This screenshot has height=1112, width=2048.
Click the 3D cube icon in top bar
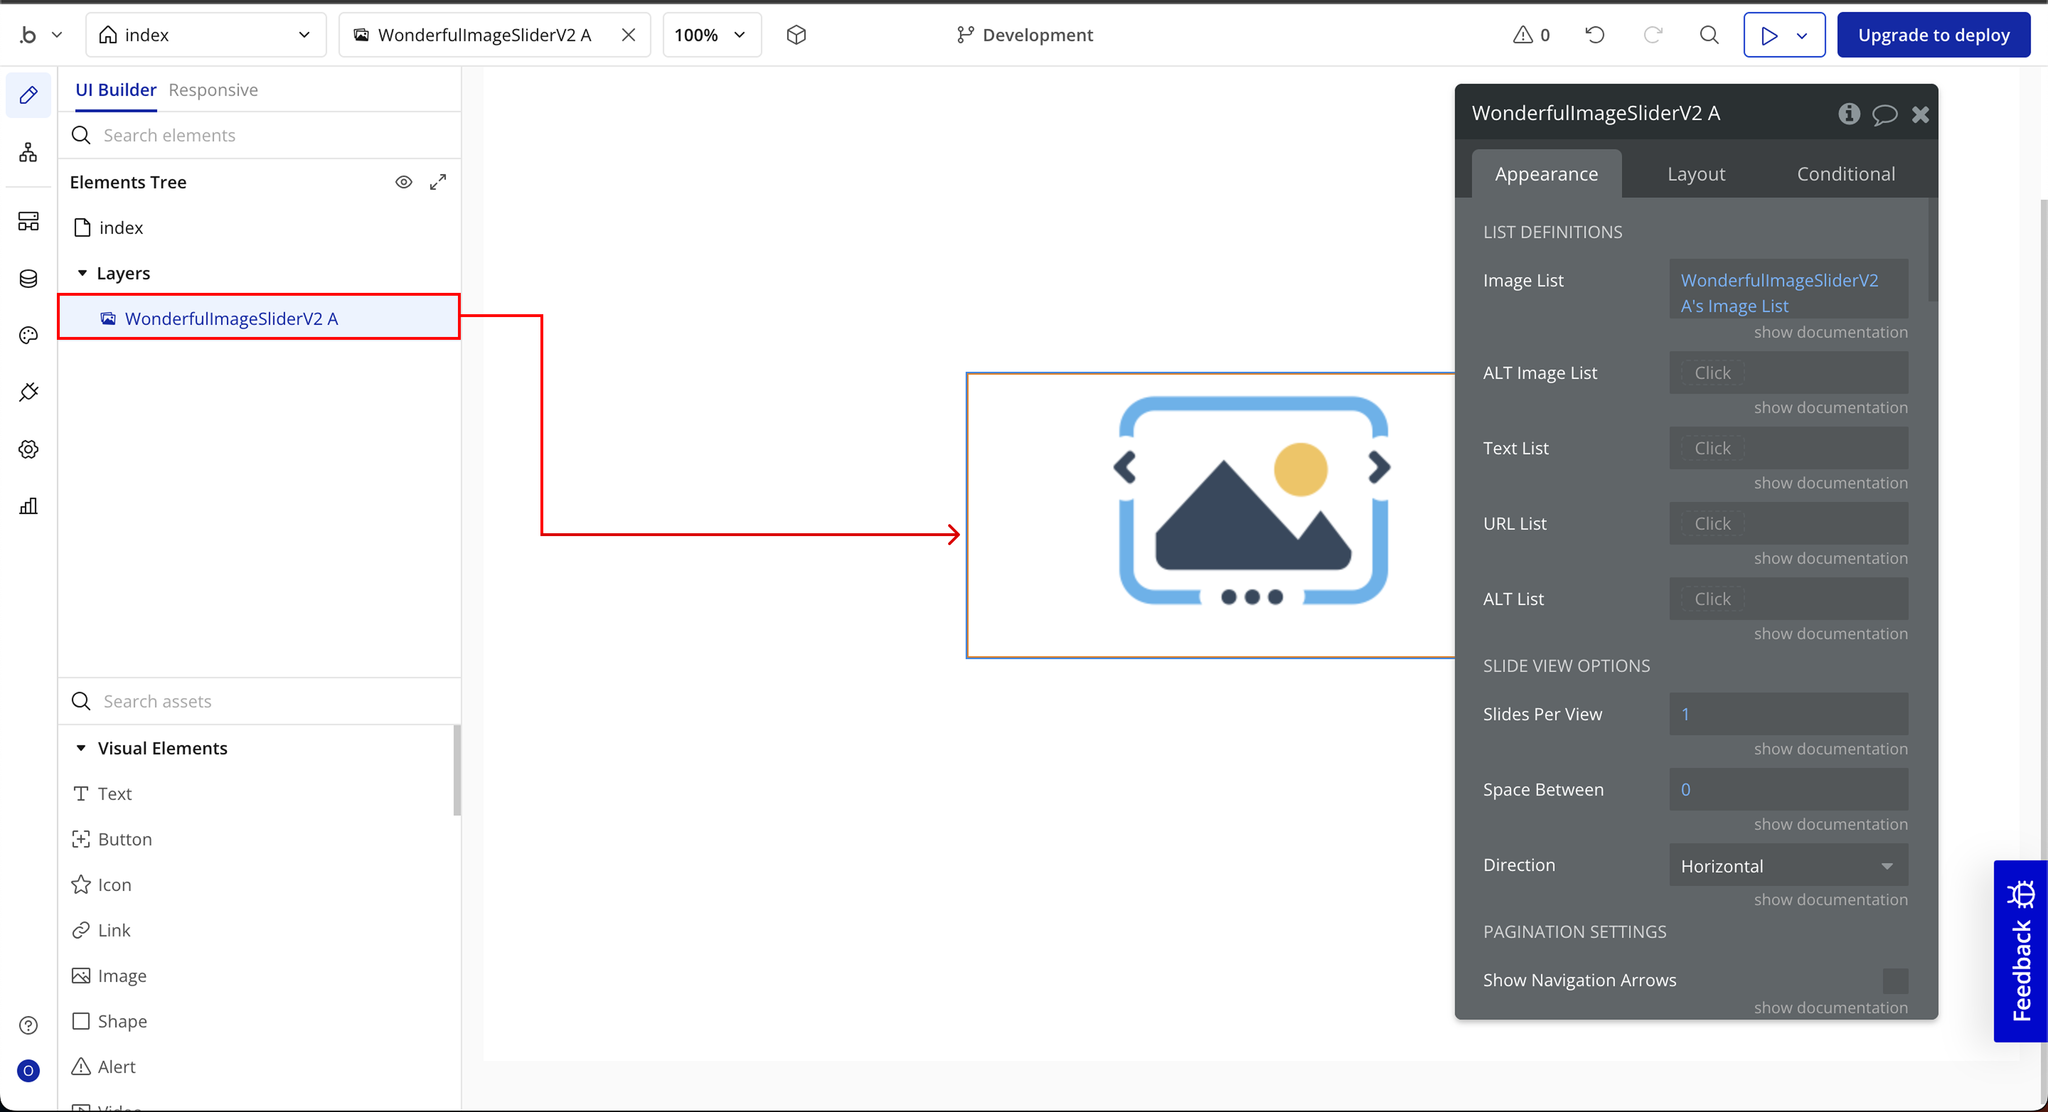point(796,35)
